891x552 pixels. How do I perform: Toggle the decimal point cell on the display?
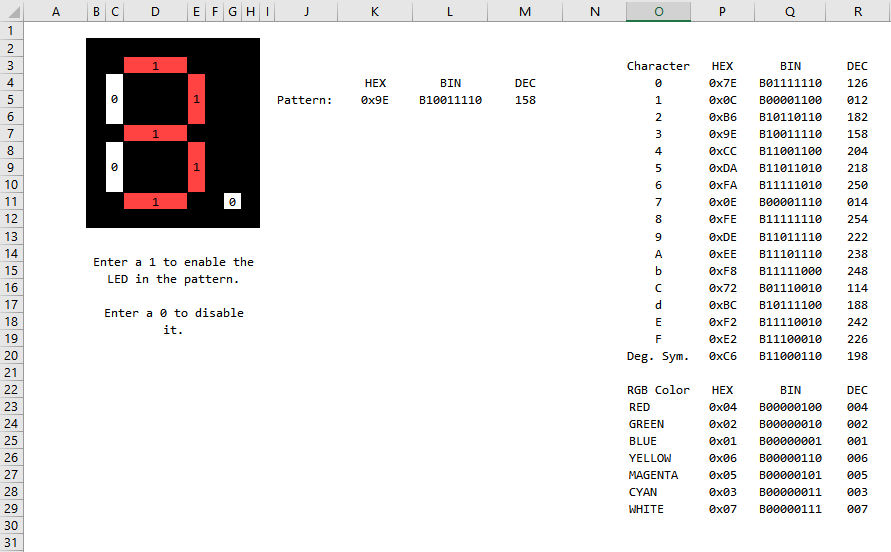[x=232, y=202]
